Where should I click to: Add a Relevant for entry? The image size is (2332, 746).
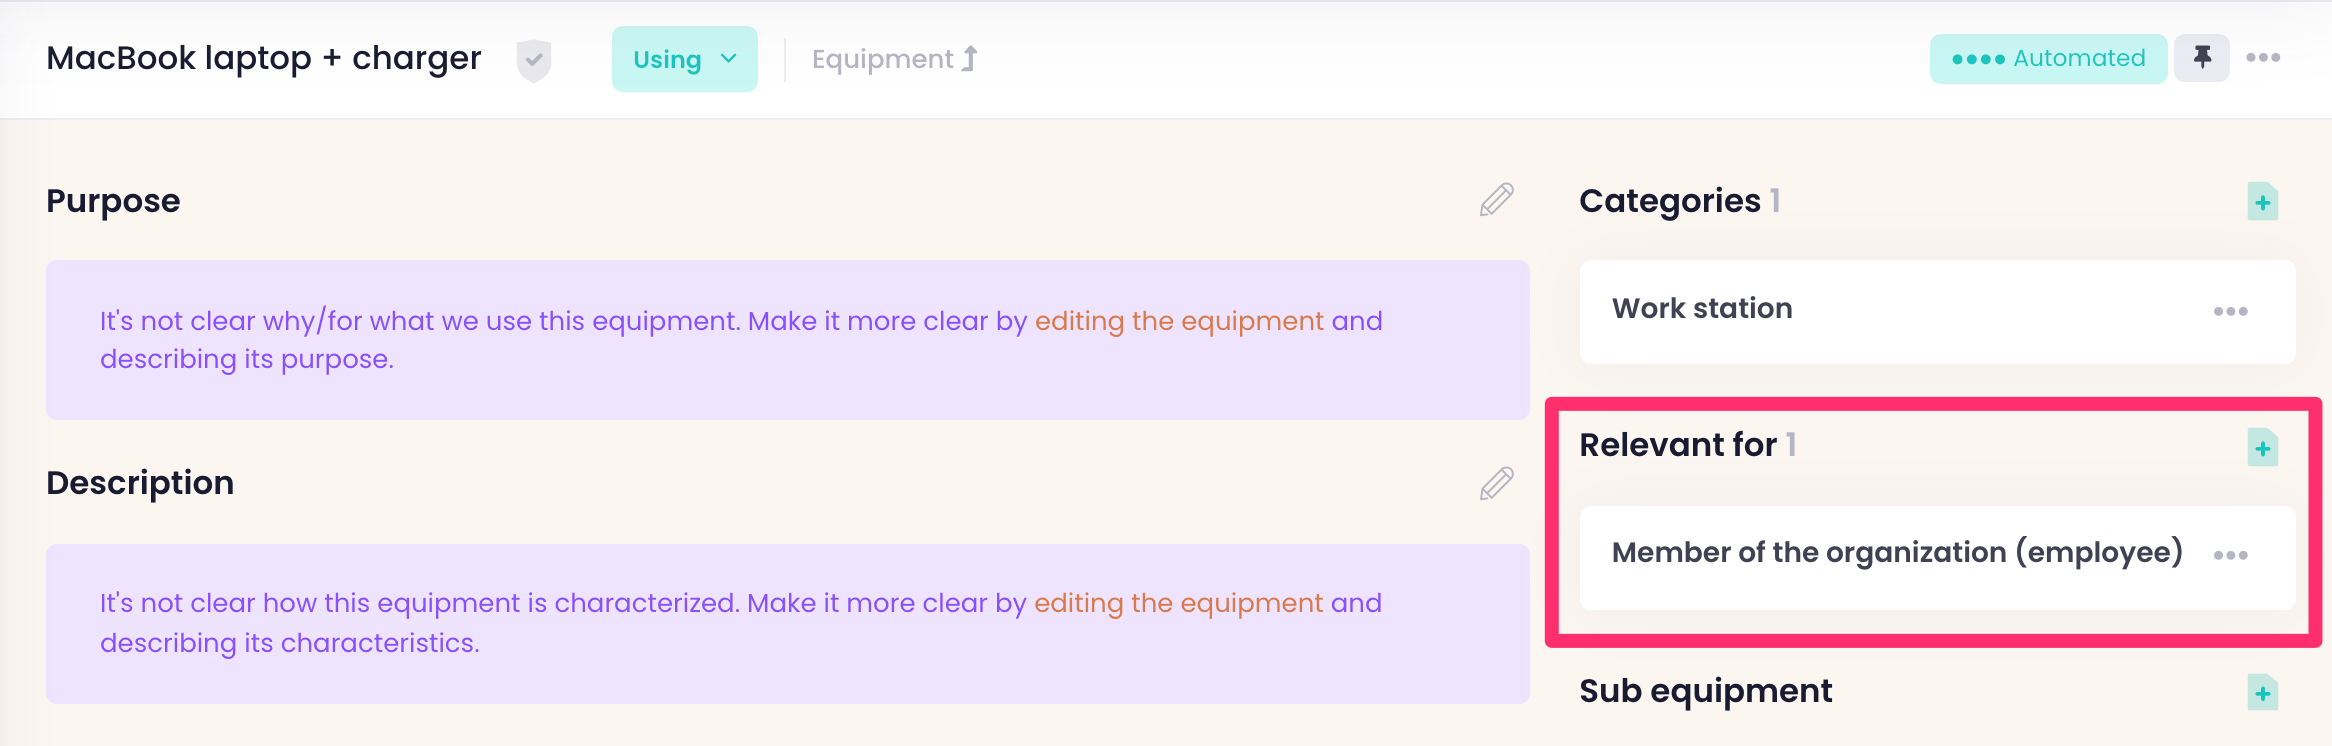click(2262, 447)
